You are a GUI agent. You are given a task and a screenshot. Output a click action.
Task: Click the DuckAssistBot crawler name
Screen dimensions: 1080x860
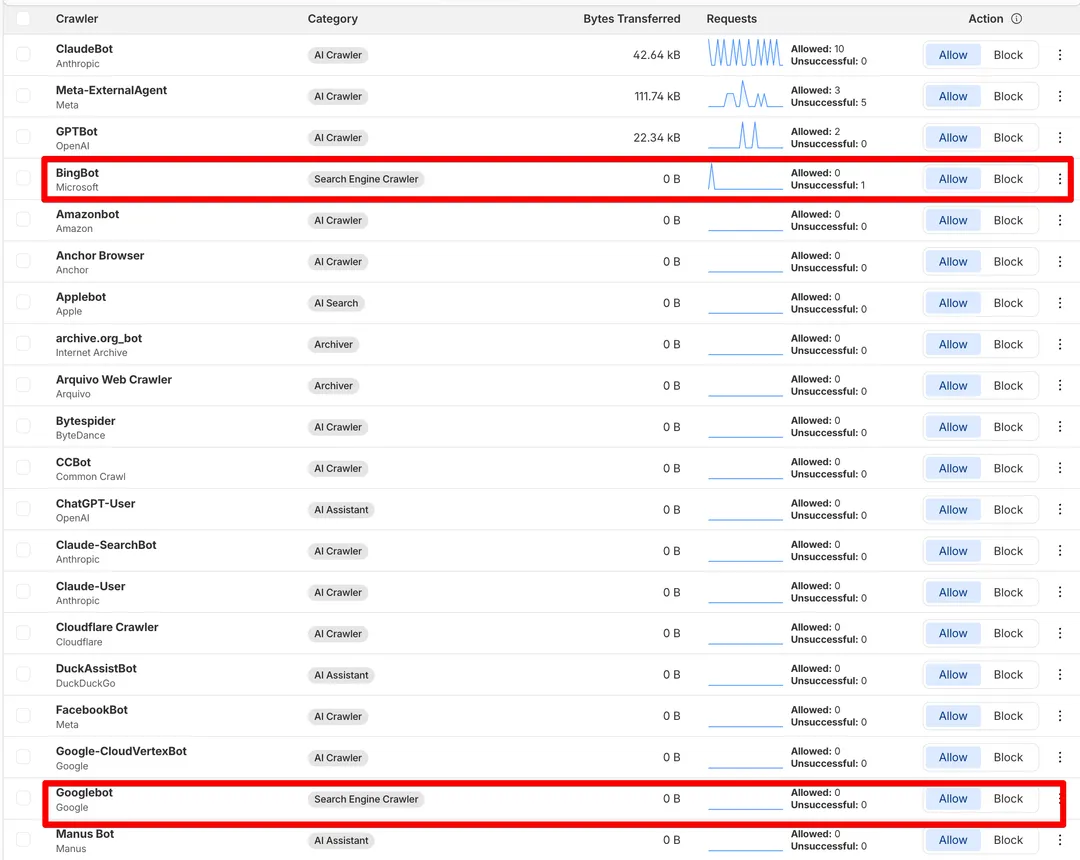click(x=96, y=669)
